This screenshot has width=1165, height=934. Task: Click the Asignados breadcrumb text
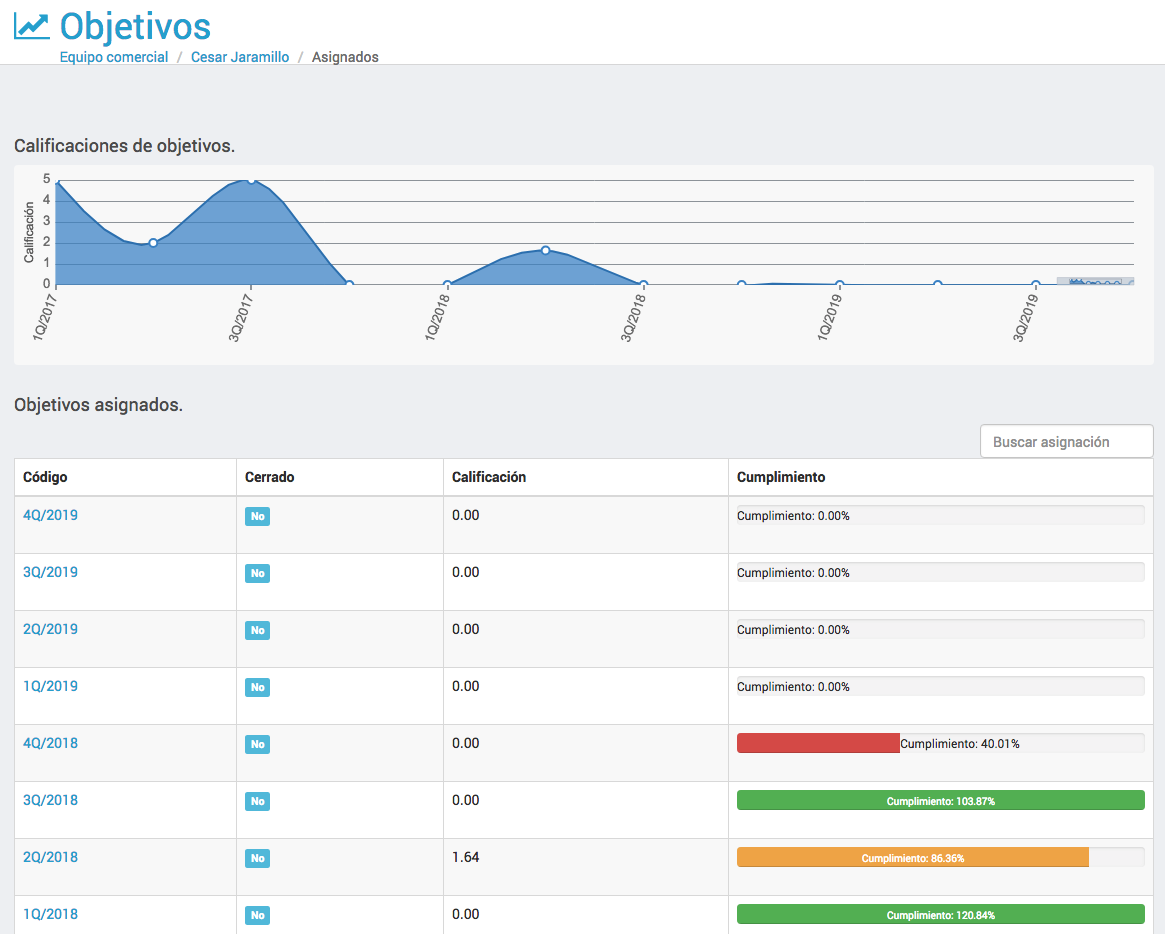click(345, 57)
